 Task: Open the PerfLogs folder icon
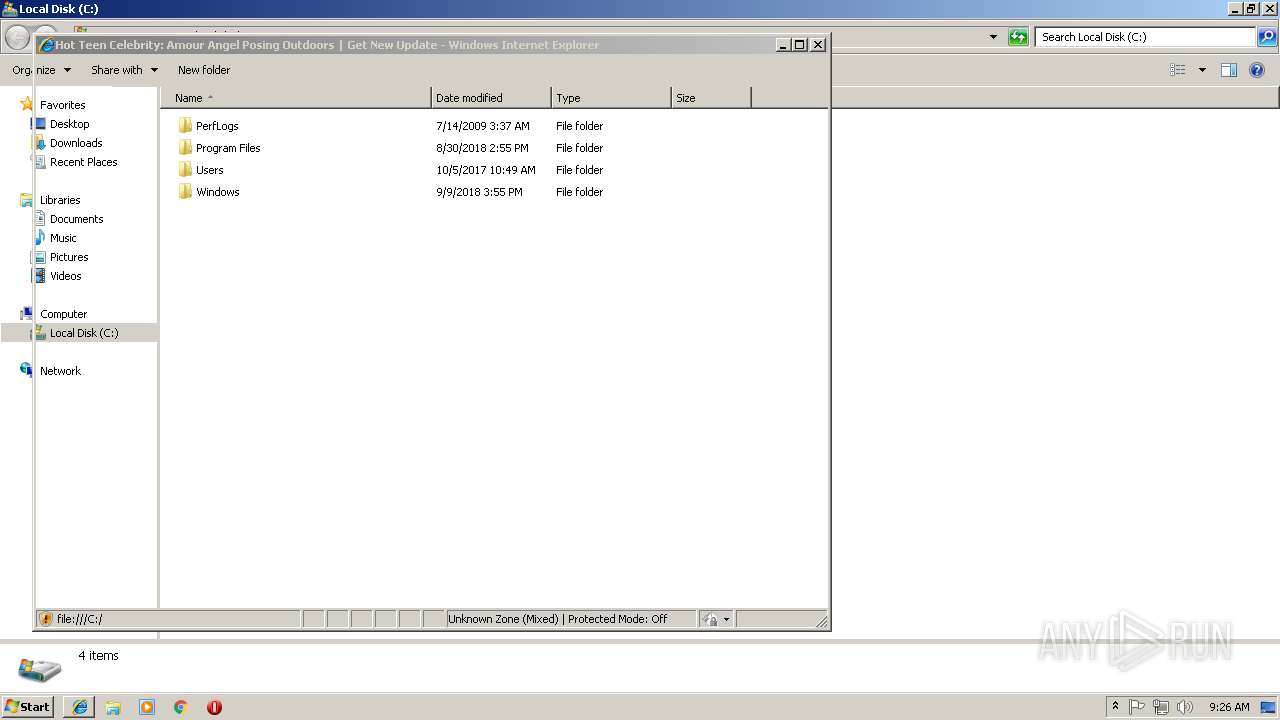(x=185, y=126)
